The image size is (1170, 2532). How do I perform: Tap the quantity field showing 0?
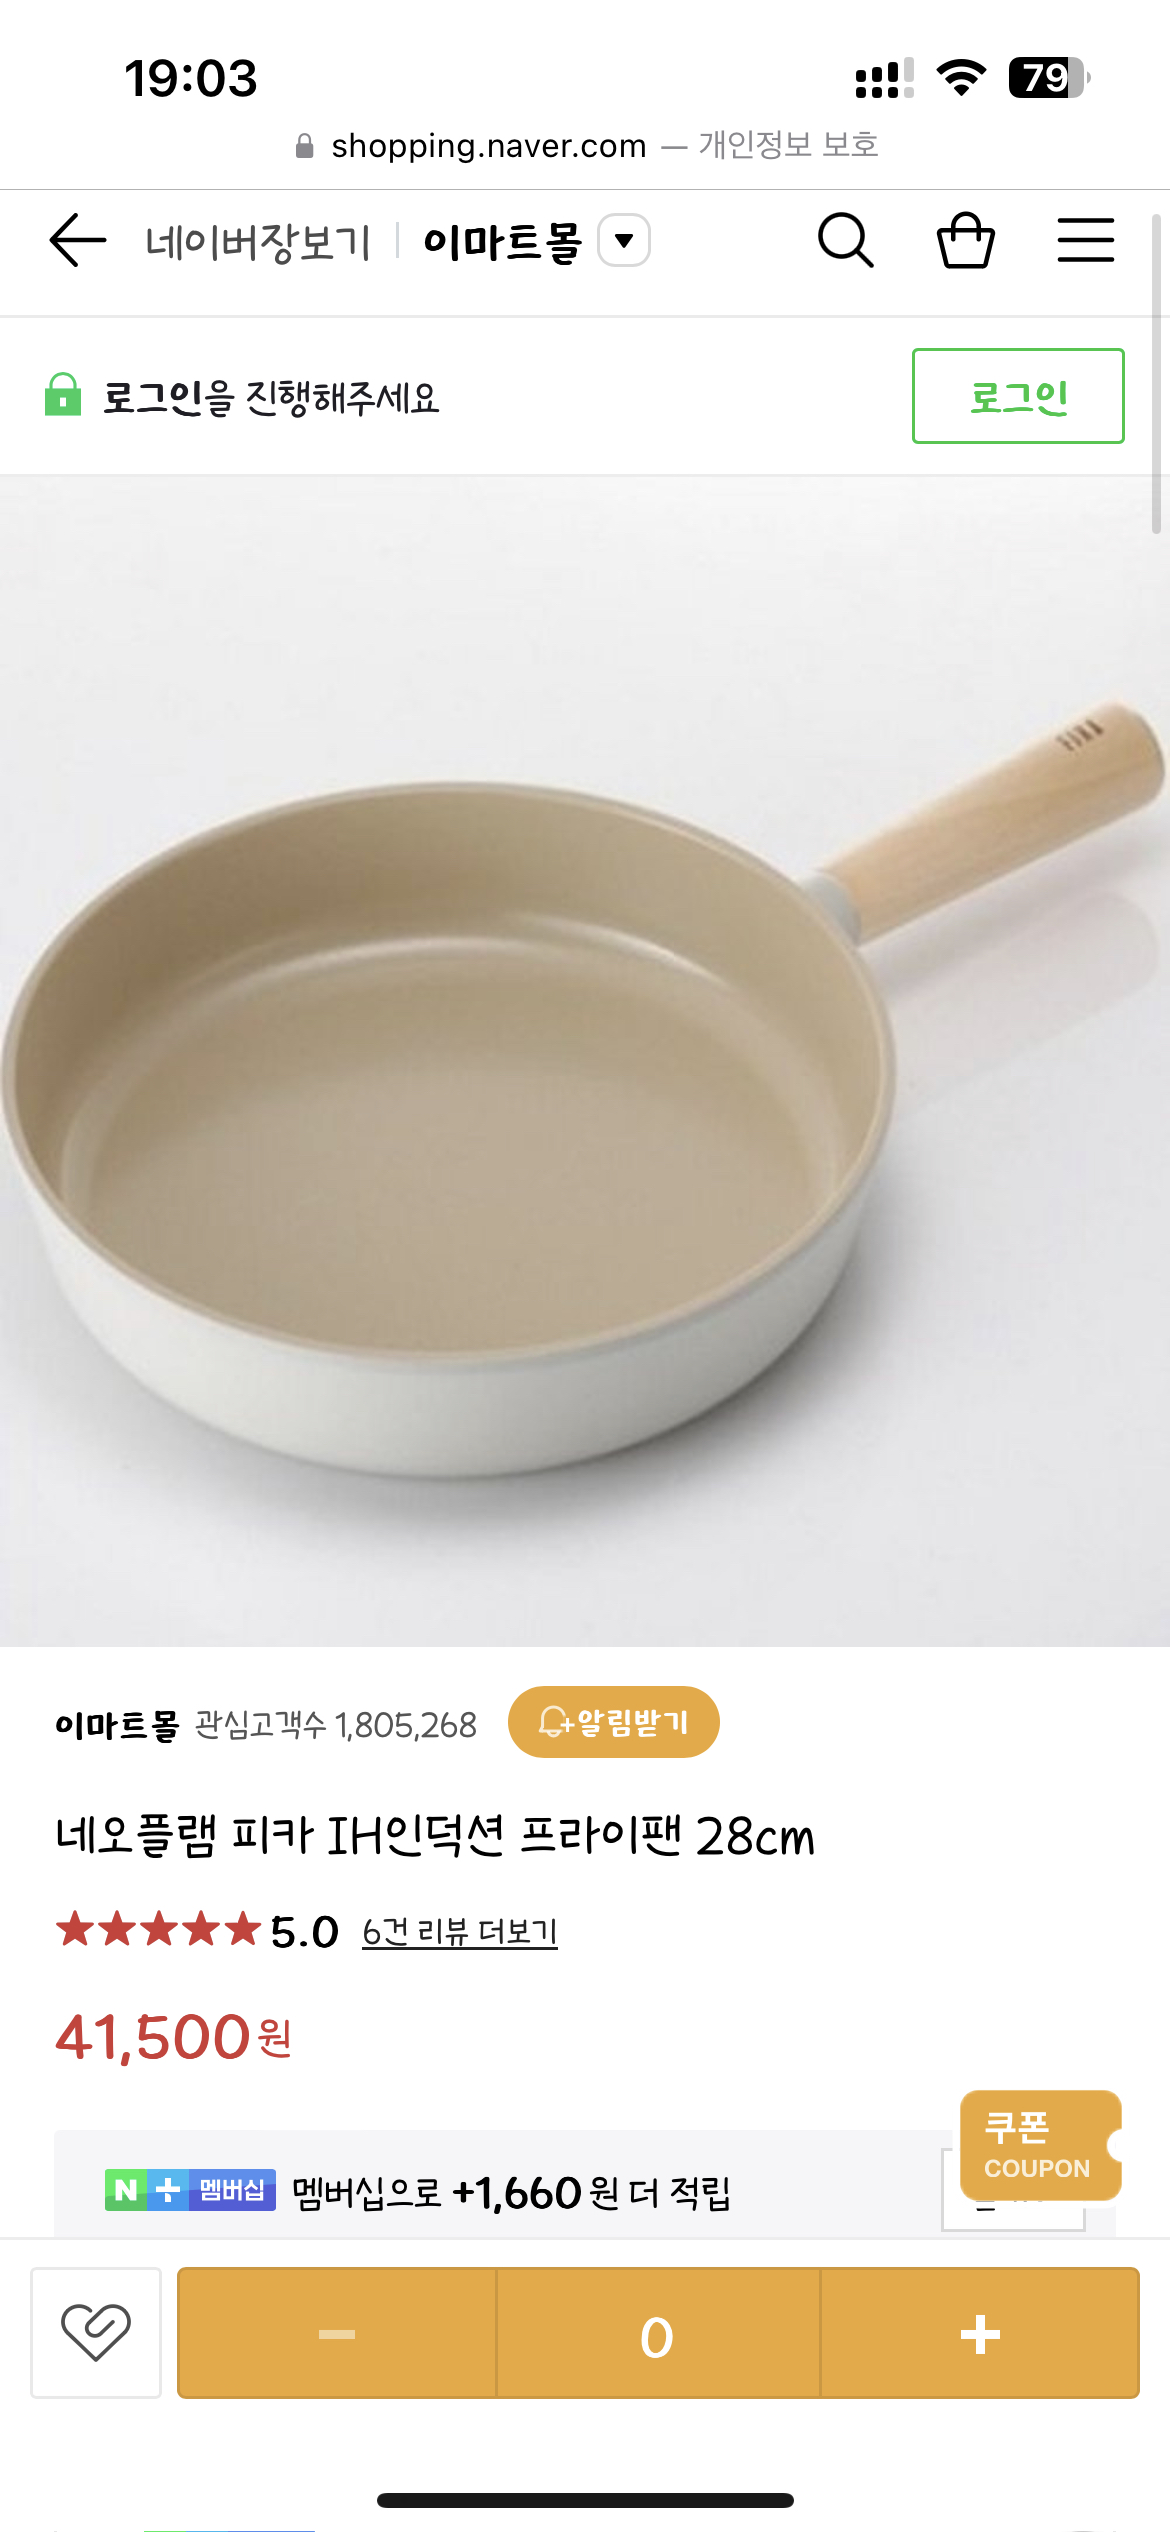(x=658, y=2333)
